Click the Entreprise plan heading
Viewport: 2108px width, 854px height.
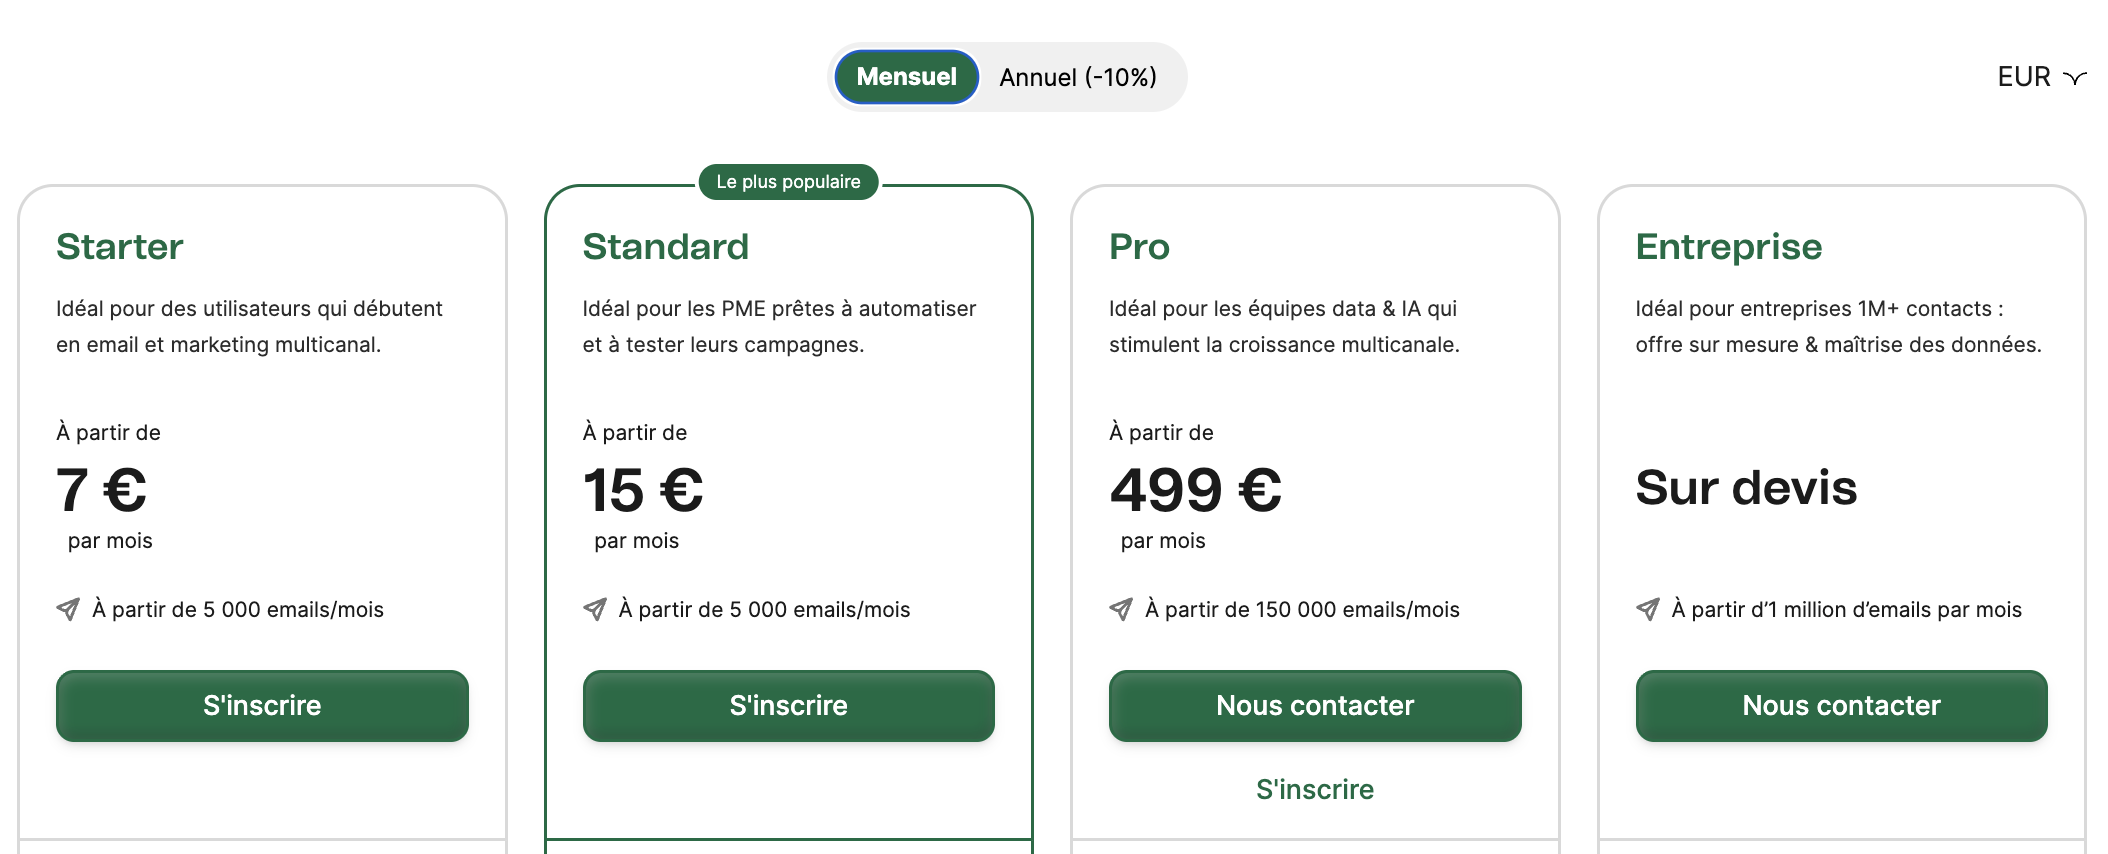tap(1729, 247)
